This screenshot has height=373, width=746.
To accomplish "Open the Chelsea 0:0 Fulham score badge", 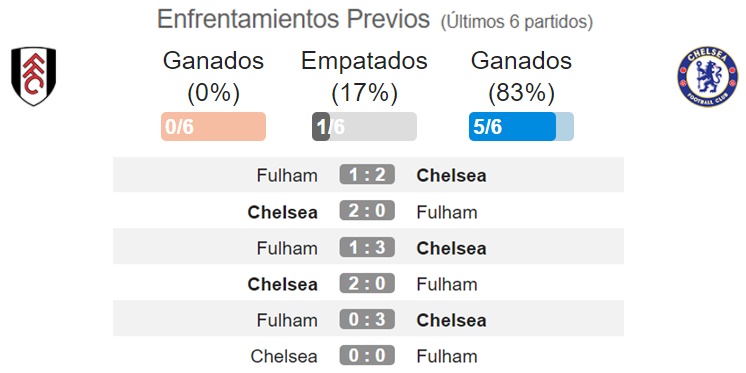I will click(367, 355).
